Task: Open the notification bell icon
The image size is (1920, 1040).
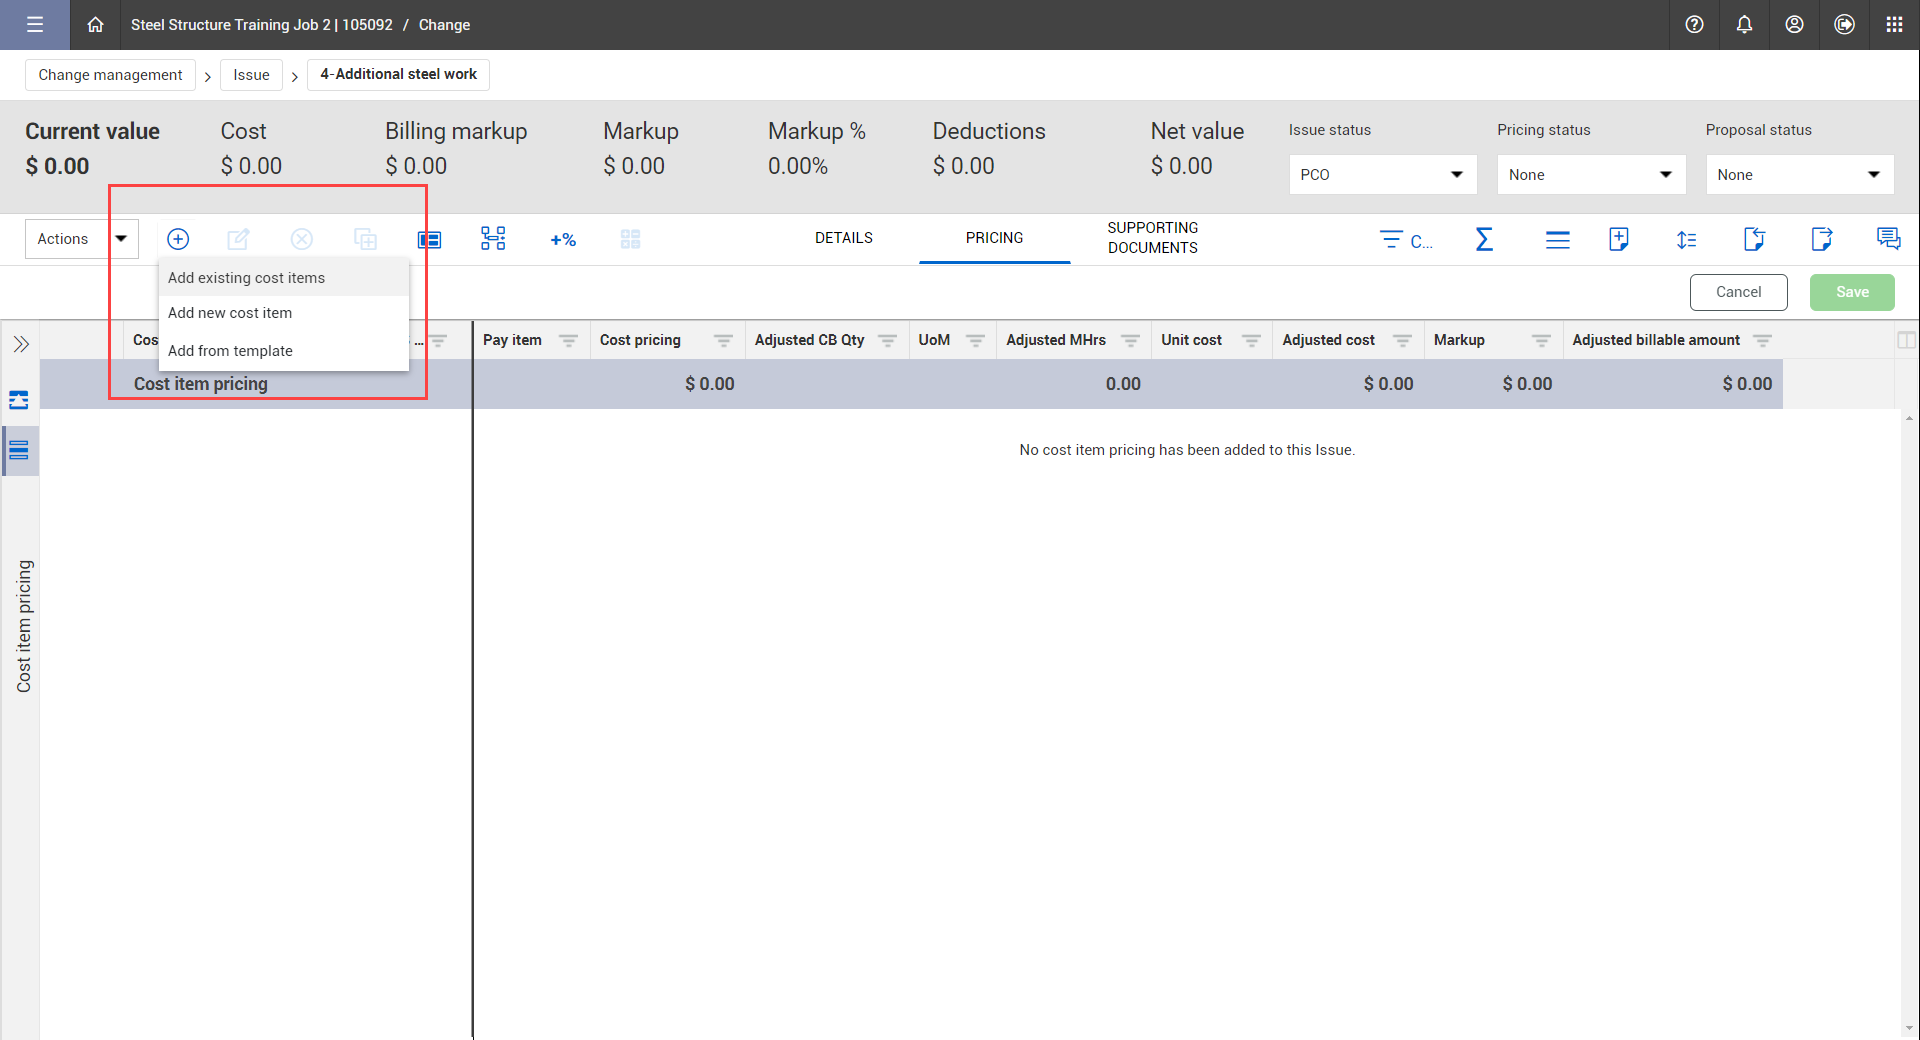Action: pos(1744,25)
